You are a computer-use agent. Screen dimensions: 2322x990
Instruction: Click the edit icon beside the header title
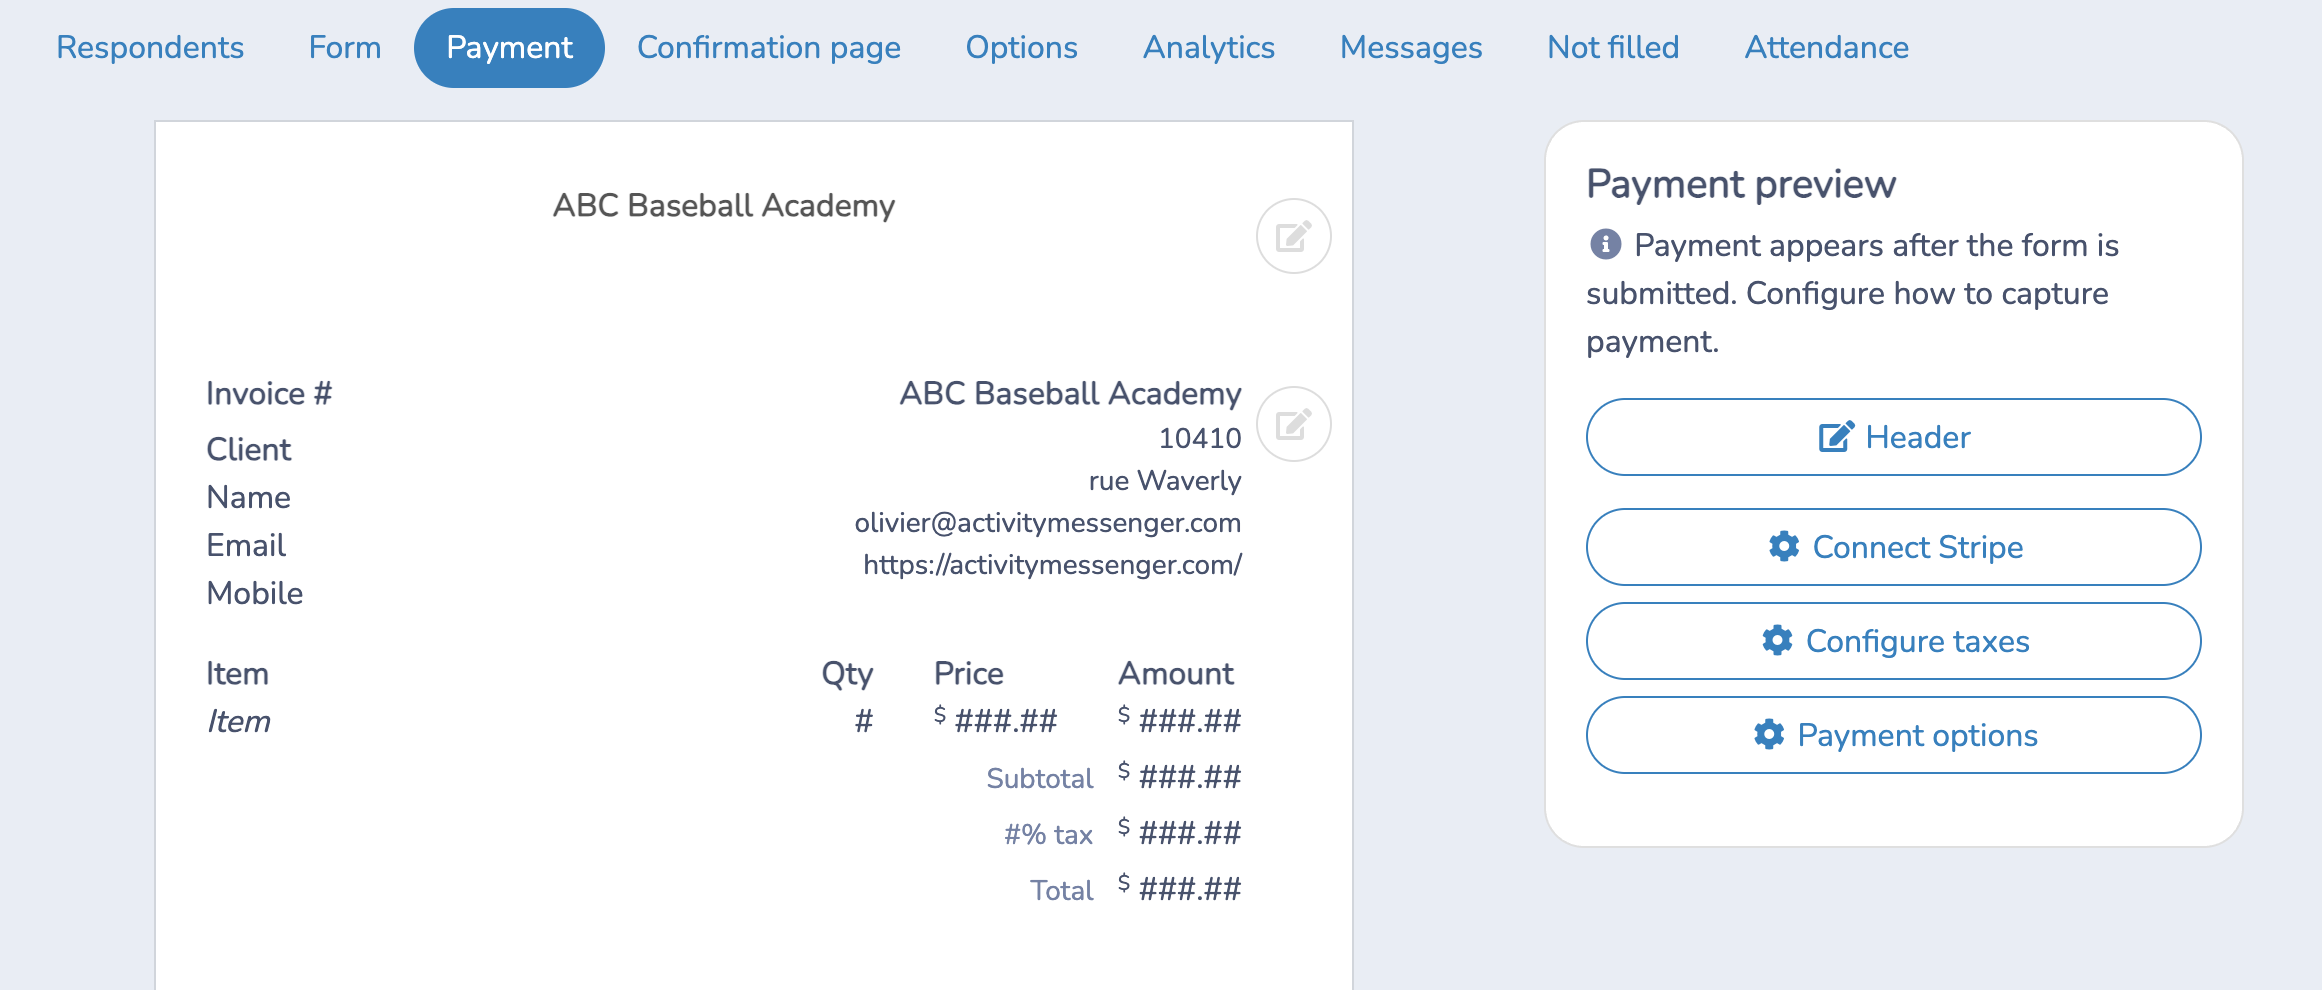click(x=1293, y=236)
